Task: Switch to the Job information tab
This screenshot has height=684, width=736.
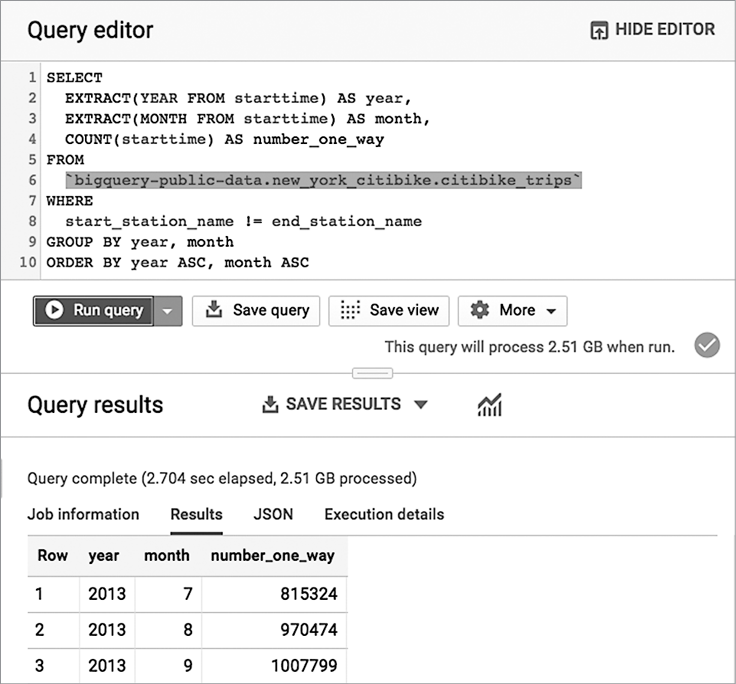Action: pos(83,514)
